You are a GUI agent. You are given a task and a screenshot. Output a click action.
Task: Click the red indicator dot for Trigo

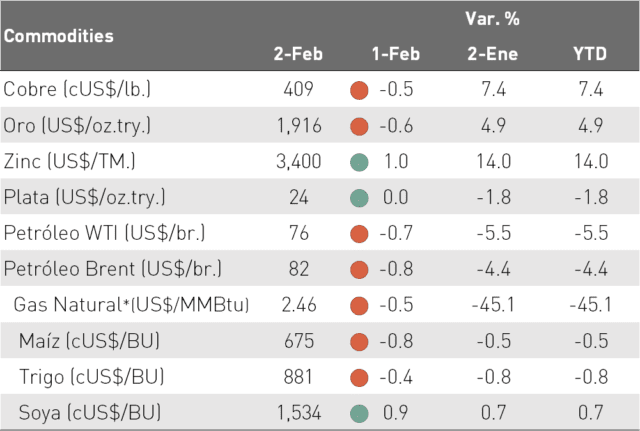point(359,378)
